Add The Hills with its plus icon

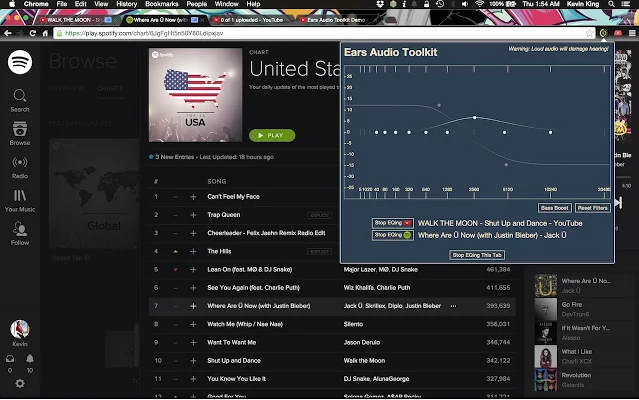pyautogui.click(x=193, y=251)
